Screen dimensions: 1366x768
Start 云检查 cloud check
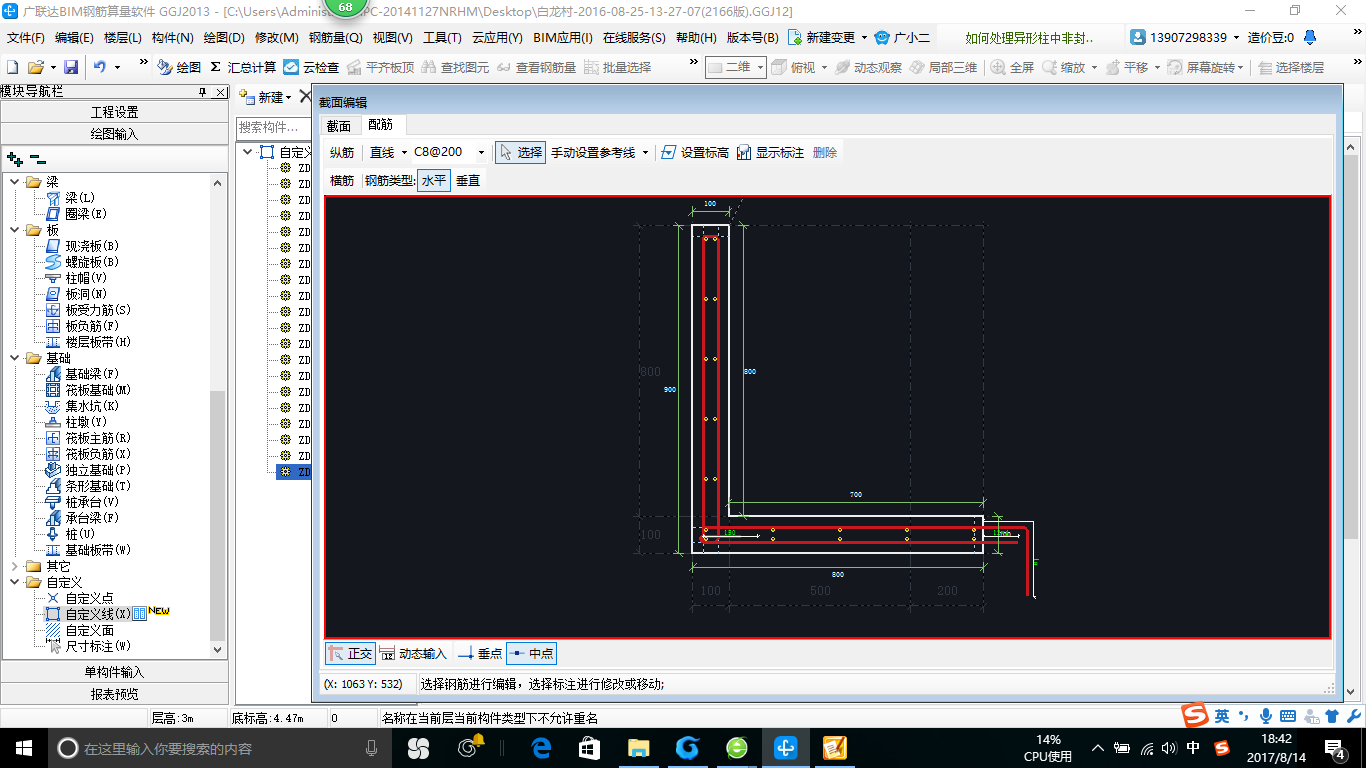(x=311, y=67)
